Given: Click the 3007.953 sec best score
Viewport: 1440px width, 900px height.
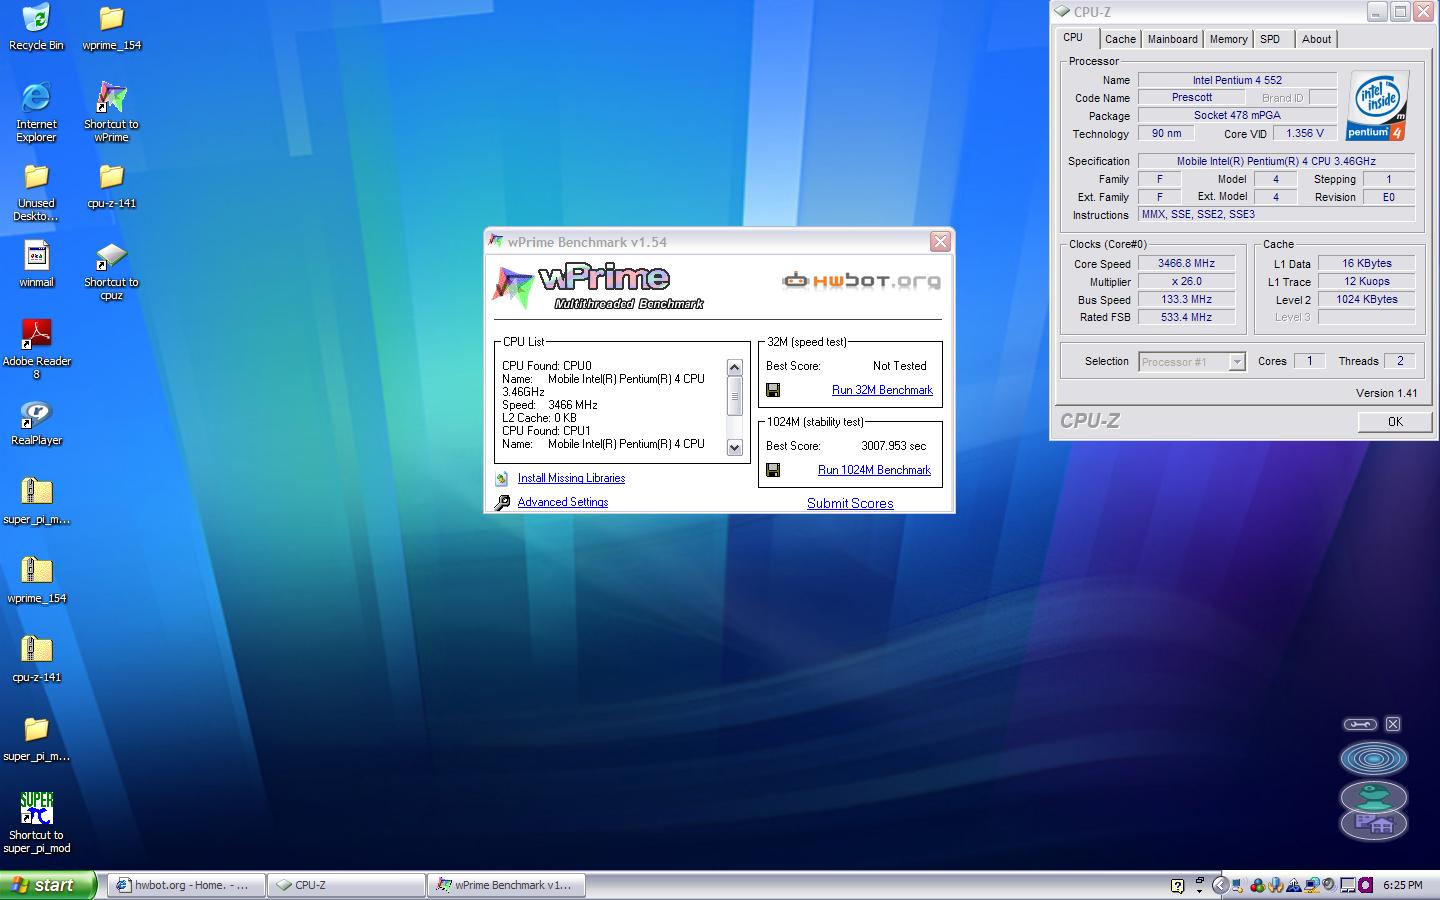Looking at the screenshot, I should [x=893, y=446].
